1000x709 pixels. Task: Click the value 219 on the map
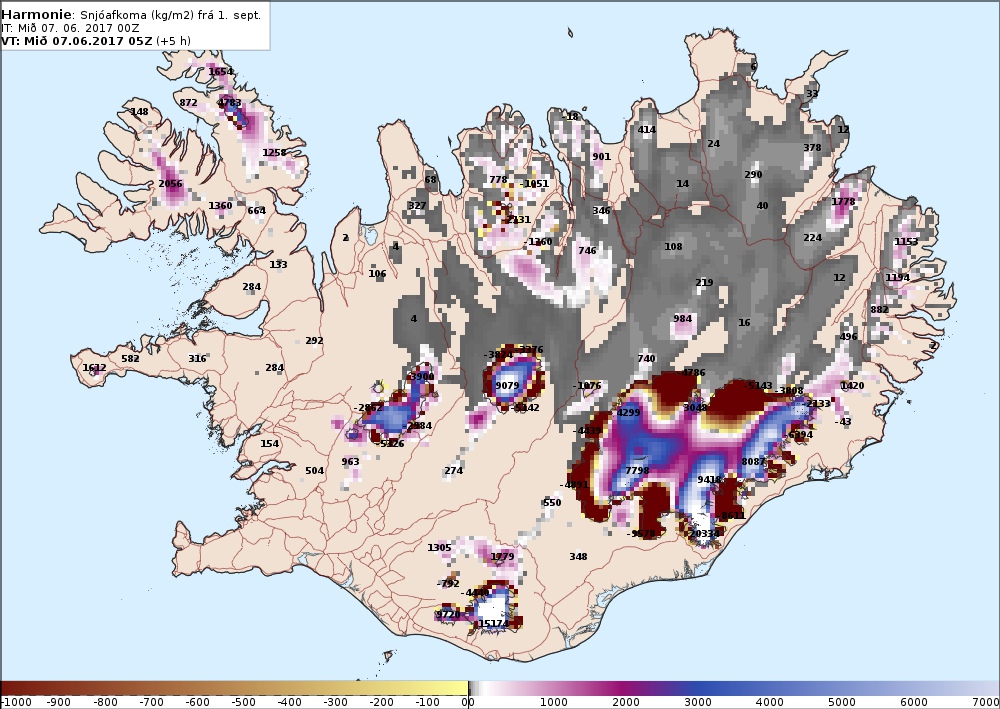click(x=704, y=282)
